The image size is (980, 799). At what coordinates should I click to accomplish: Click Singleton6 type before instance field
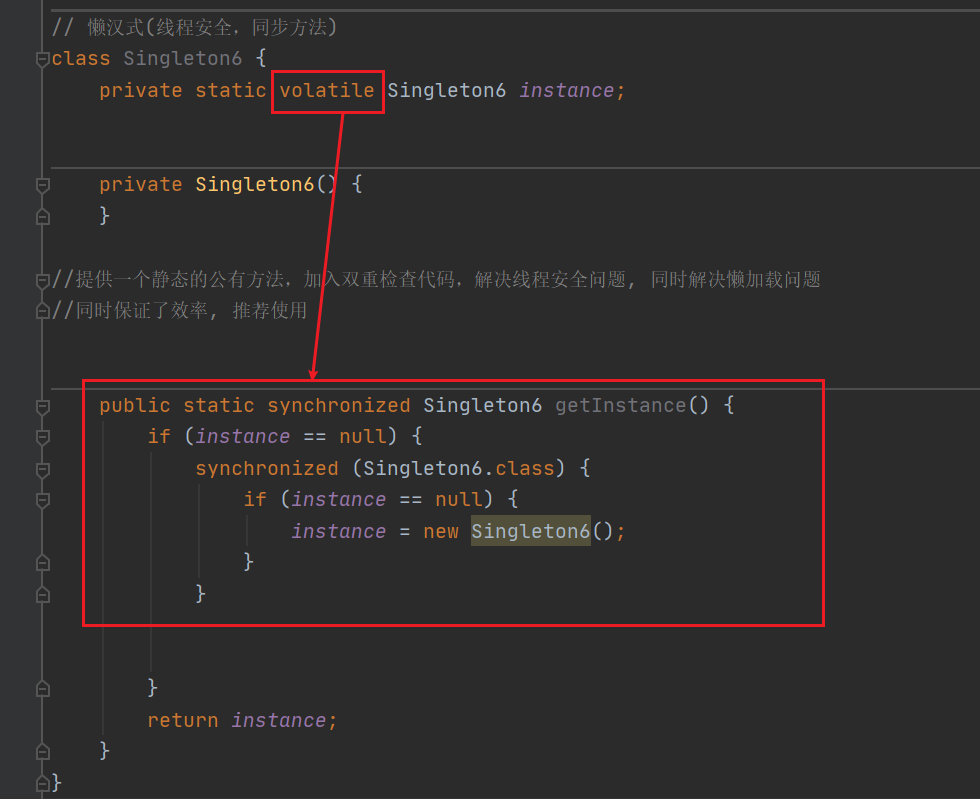(446, 91)
